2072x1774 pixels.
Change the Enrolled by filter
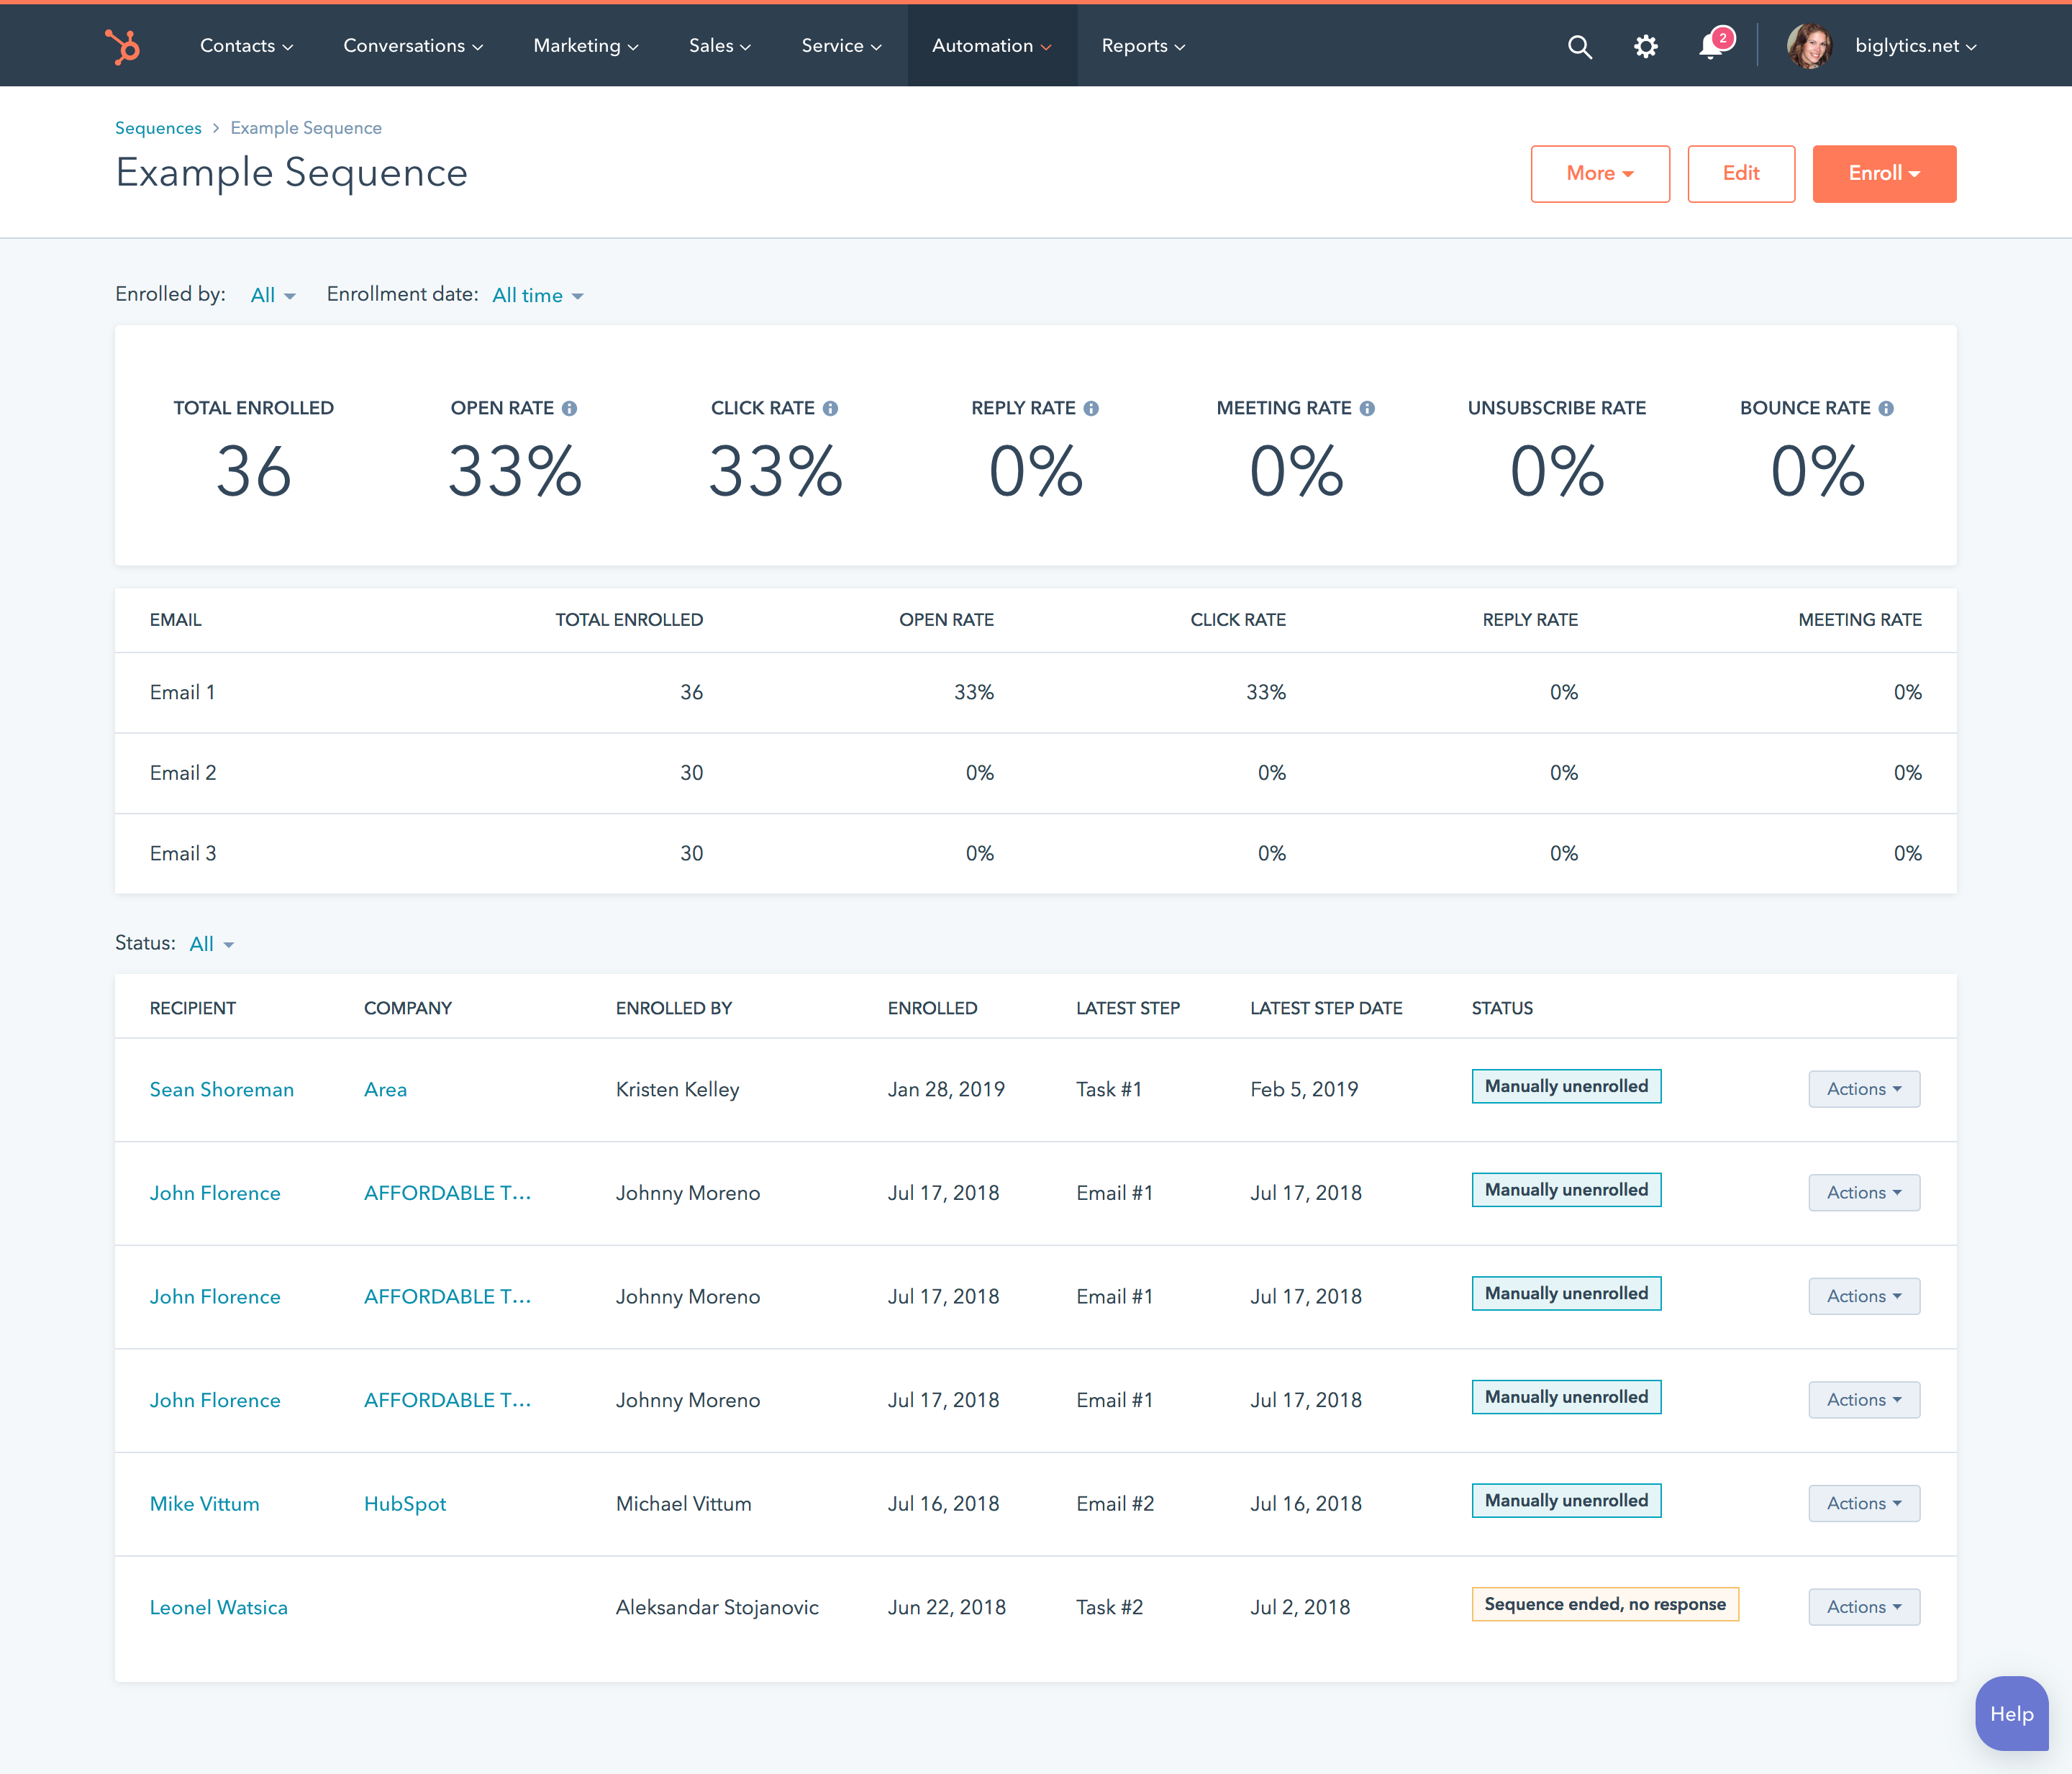273,295
